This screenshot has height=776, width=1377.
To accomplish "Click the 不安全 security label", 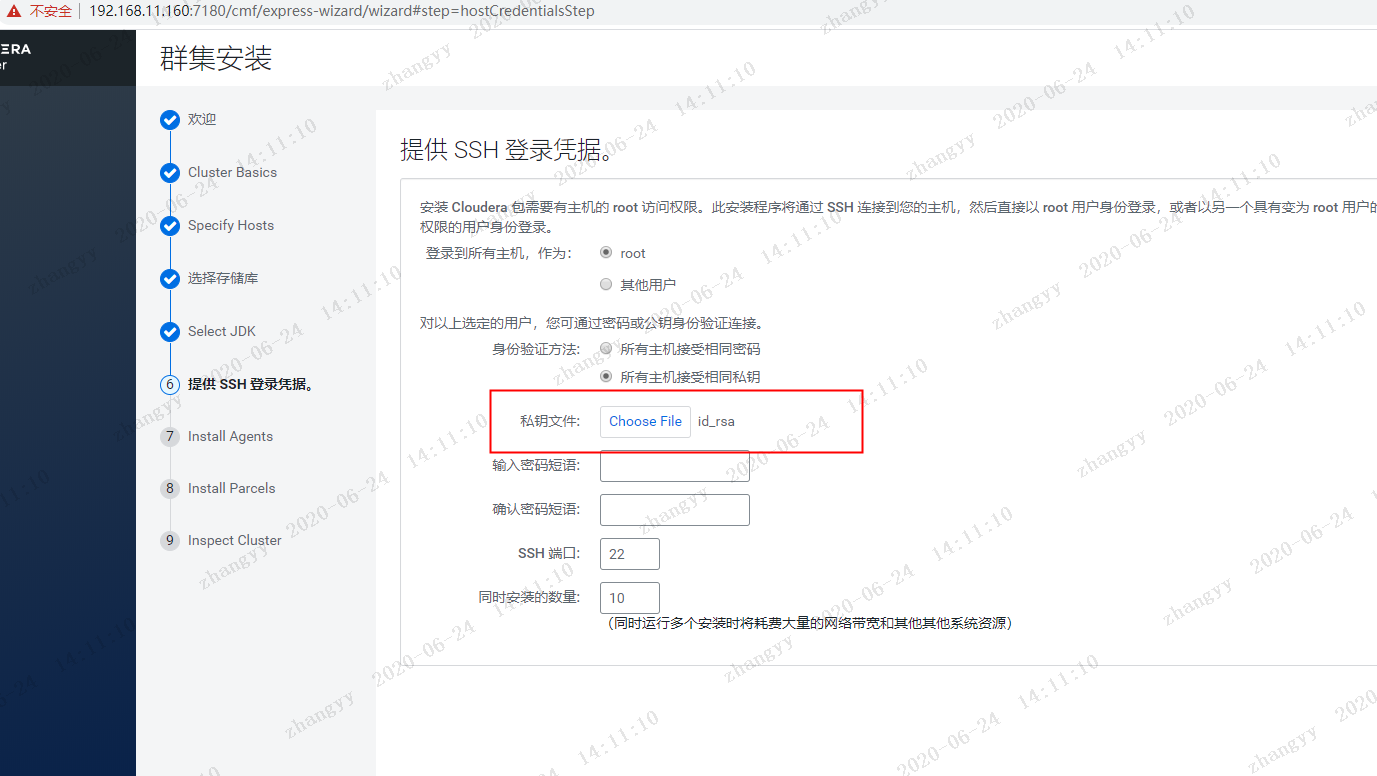I will pyautogui.click(x=50, y=11).
